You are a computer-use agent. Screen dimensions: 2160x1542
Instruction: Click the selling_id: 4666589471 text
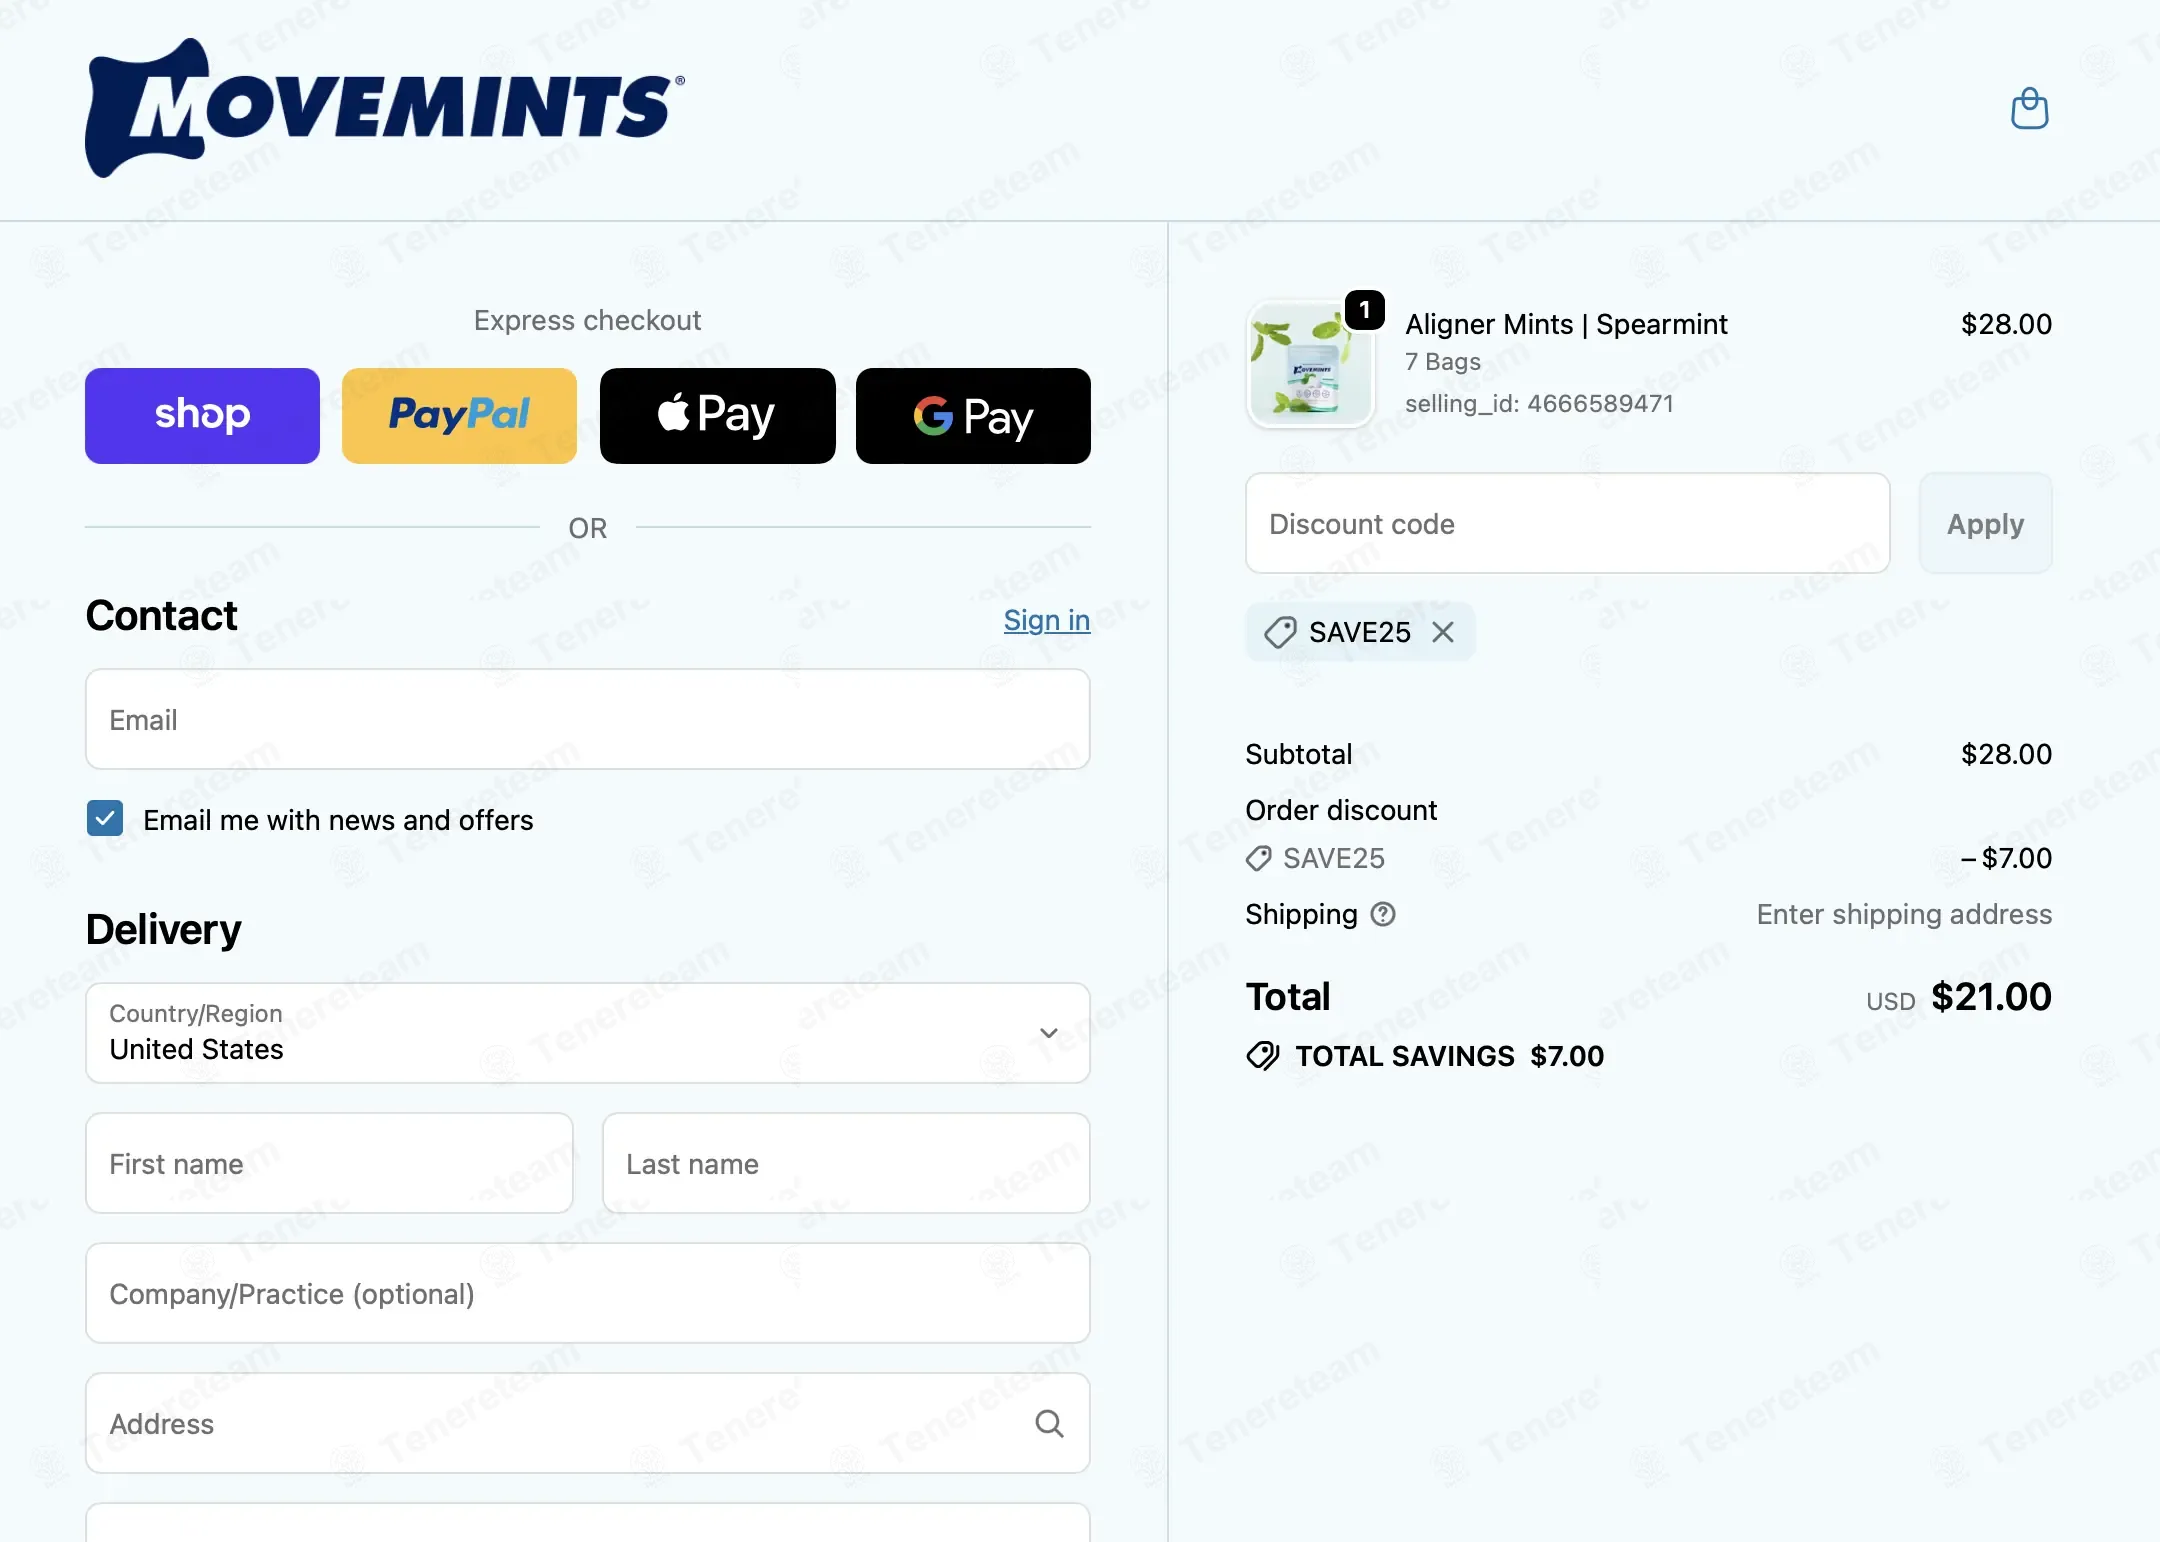(1539, 403)
